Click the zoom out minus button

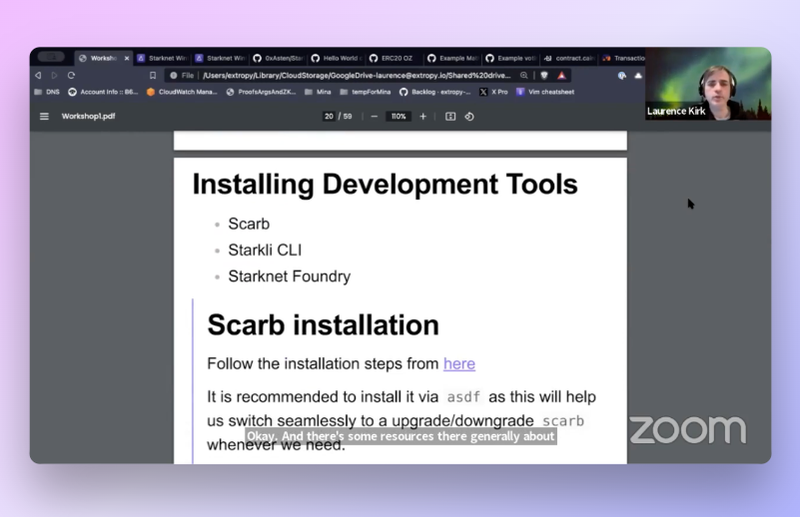tap(374, 116)
